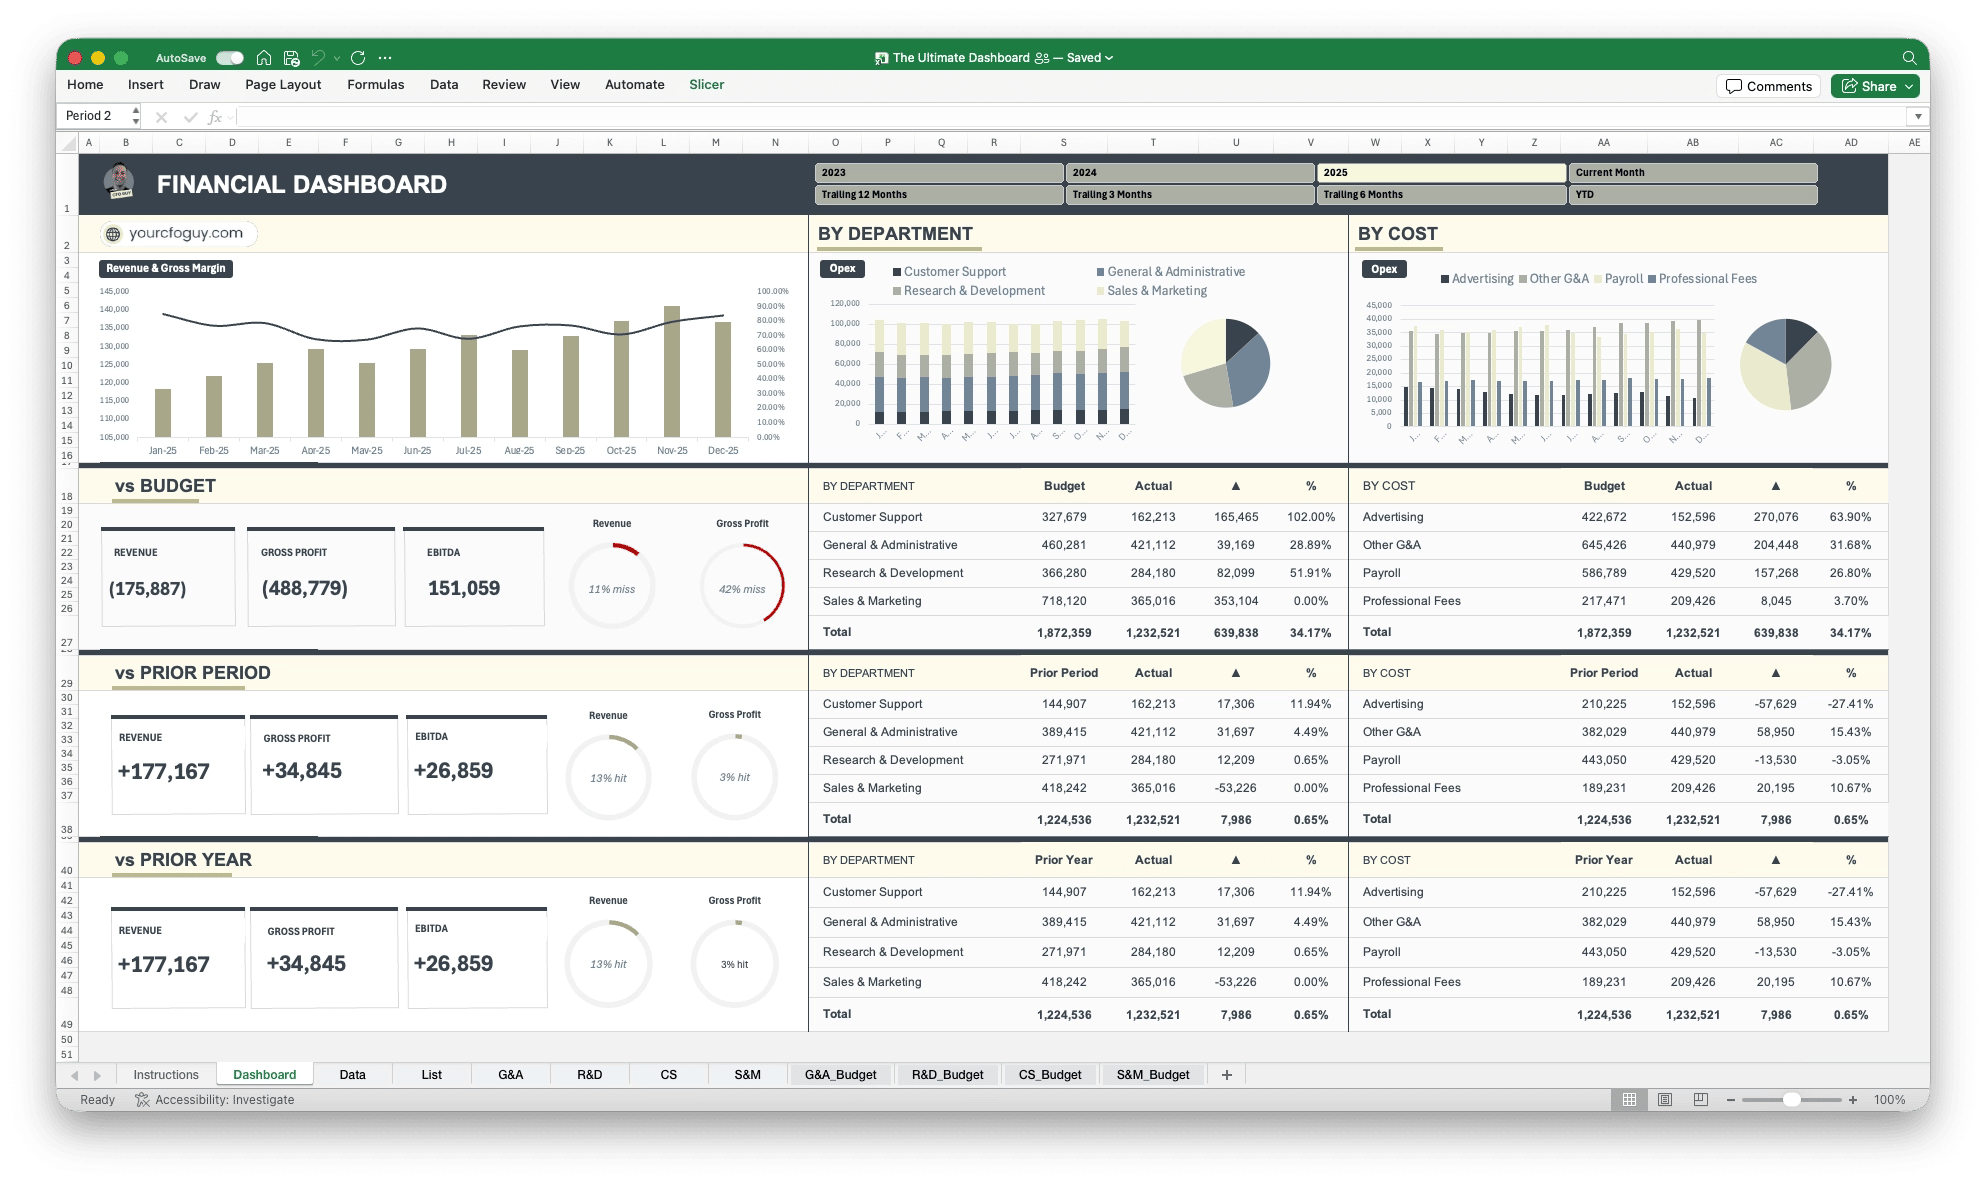Toggle the AutoSave switch
This screenshot has width=1986, height=1185.
tap(230, 58)
